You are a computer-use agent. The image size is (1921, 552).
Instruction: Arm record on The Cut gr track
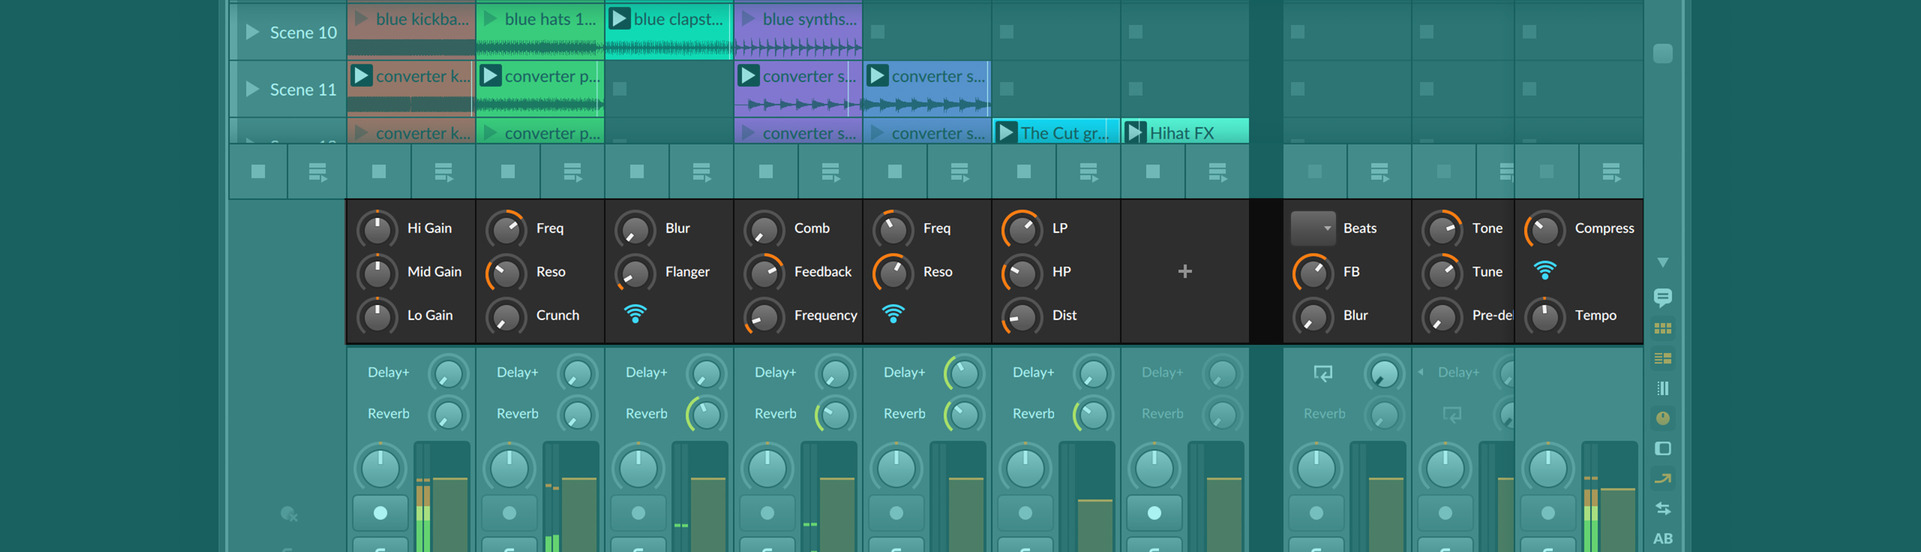tap(1025, 513)
